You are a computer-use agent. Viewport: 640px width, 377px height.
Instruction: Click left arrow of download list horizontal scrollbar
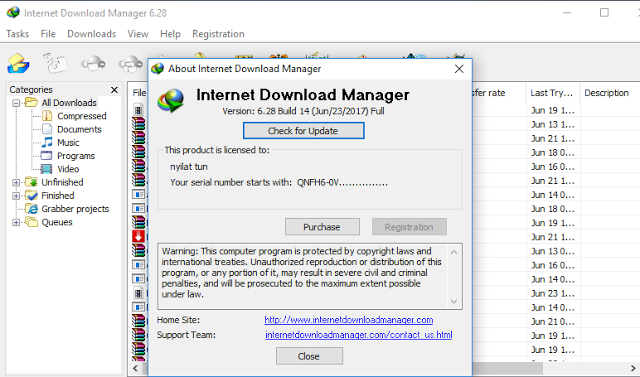tap(135, 368)
